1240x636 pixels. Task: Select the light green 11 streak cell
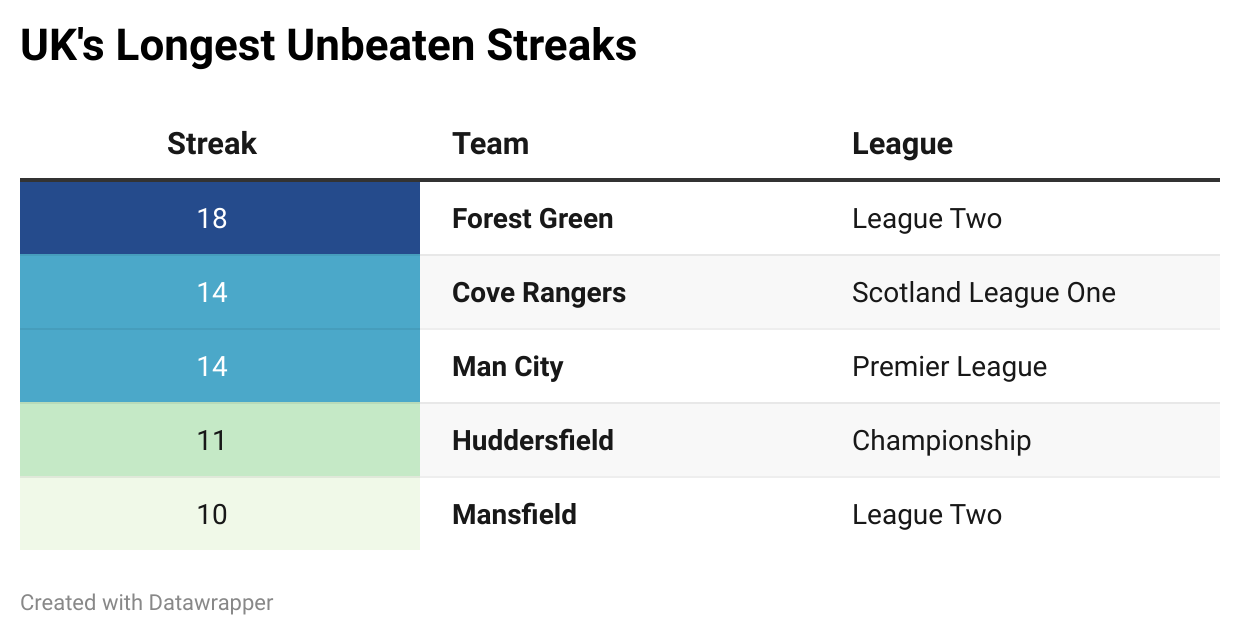click(220, 440)
